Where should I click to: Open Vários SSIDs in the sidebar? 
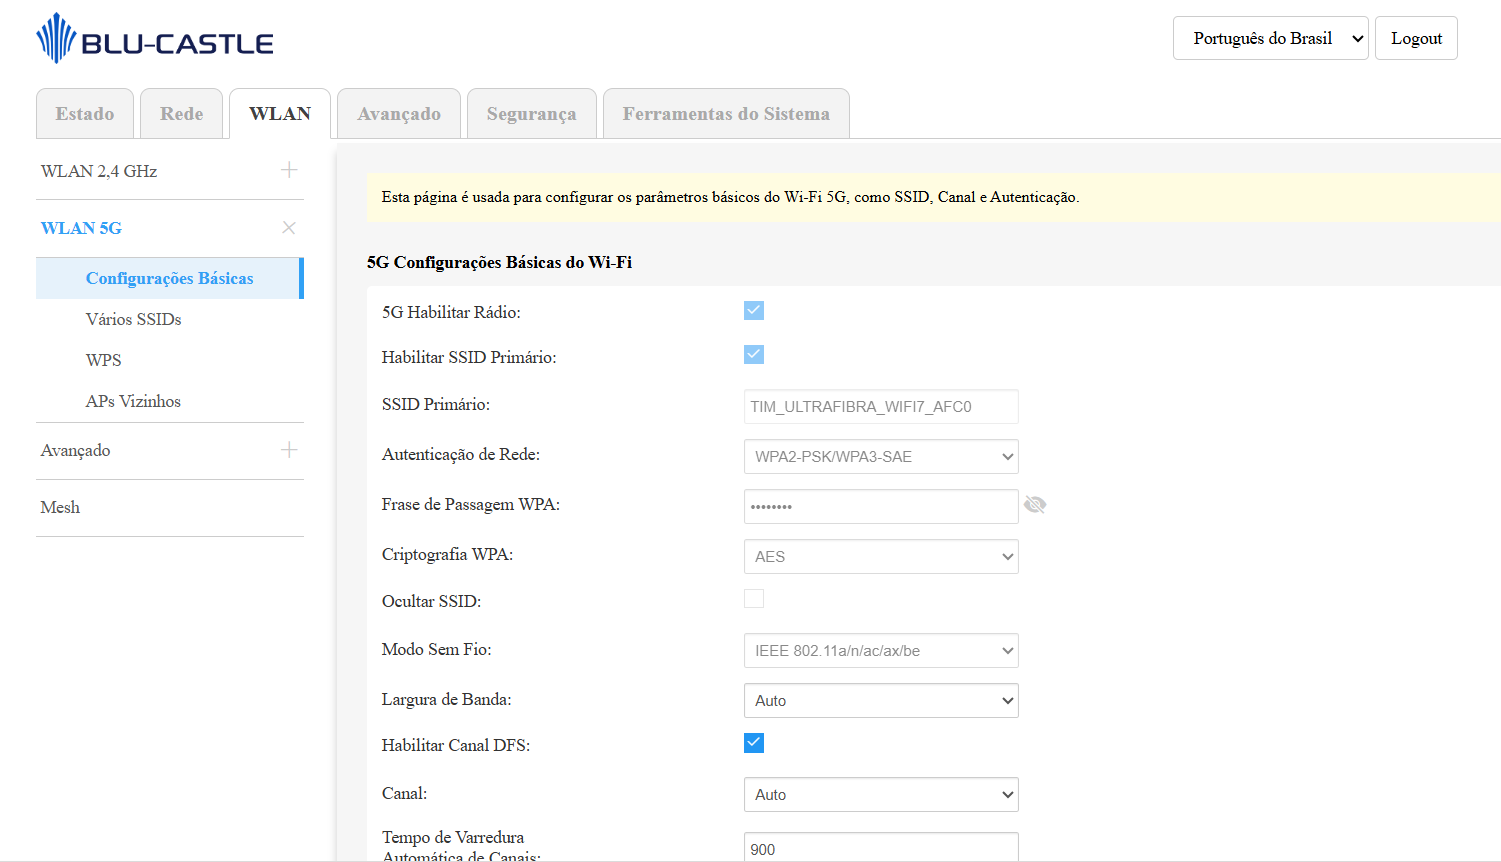click(x=134, y=319)
